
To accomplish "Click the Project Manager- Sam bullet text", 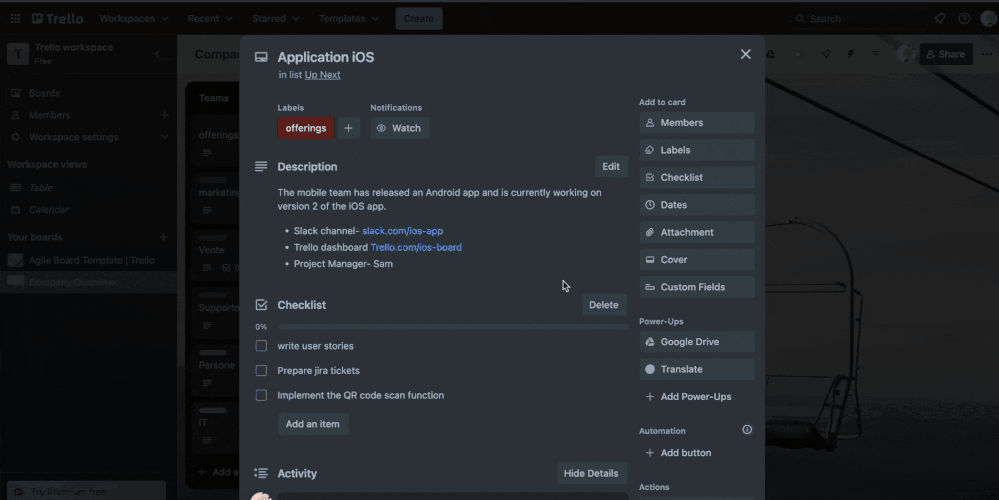I will pyautogui.click(x=343, y=264).
